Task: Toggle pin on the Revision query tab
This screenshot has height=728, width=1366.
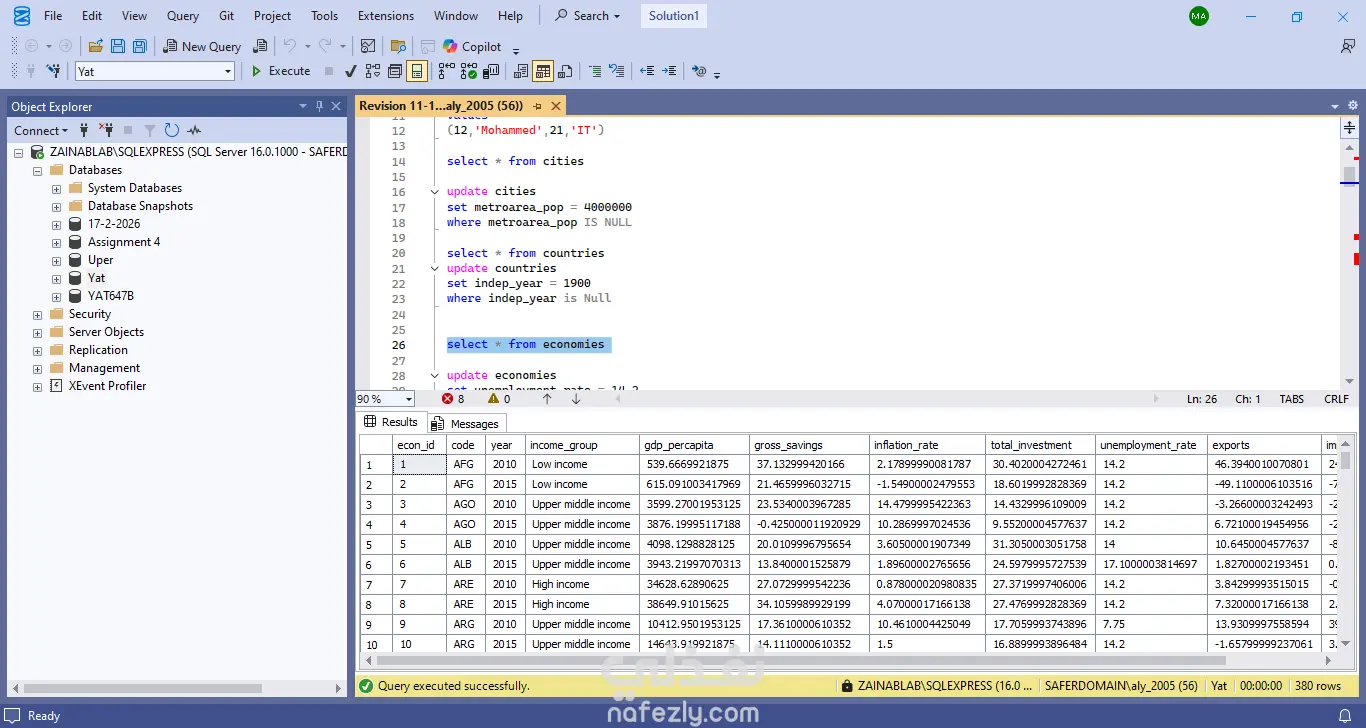Action: click(537, 106)
